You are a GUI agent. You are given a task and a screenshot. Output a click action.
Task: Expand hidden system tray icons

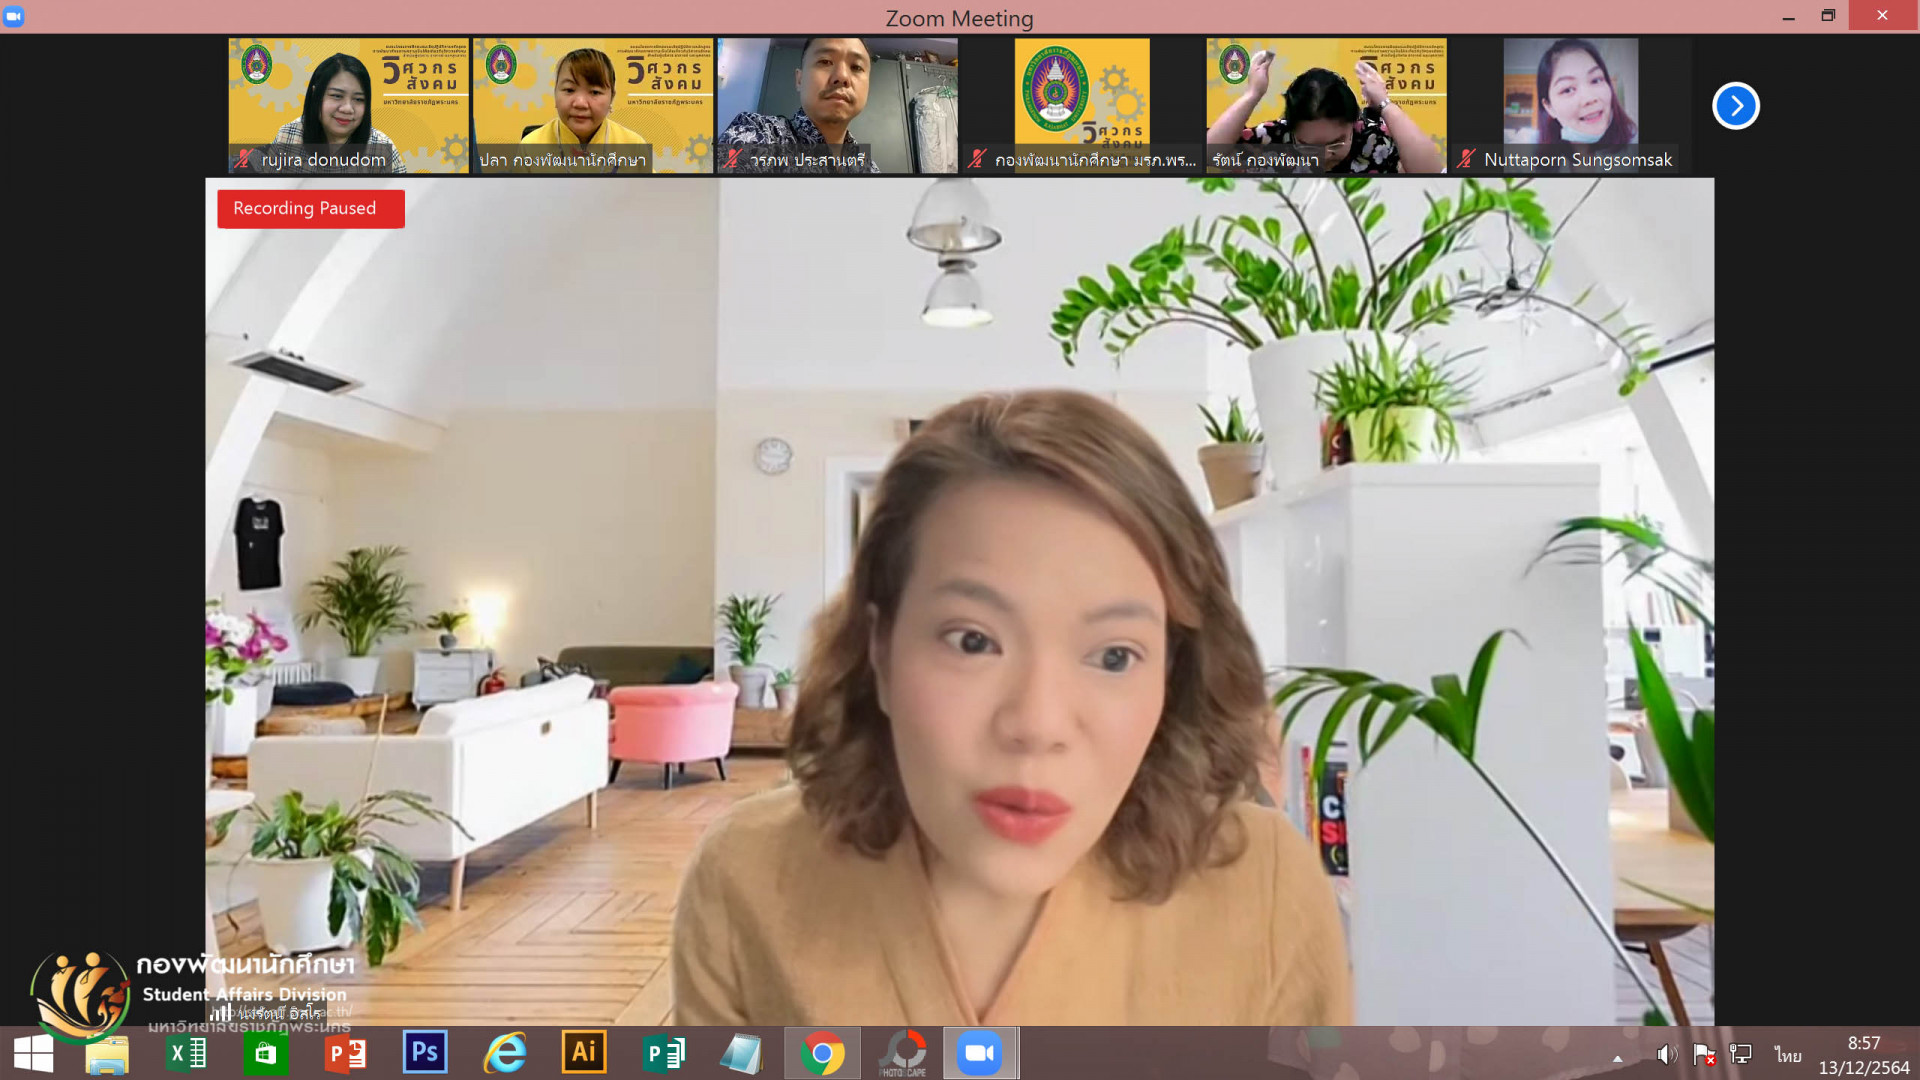click(1617, 1057)
